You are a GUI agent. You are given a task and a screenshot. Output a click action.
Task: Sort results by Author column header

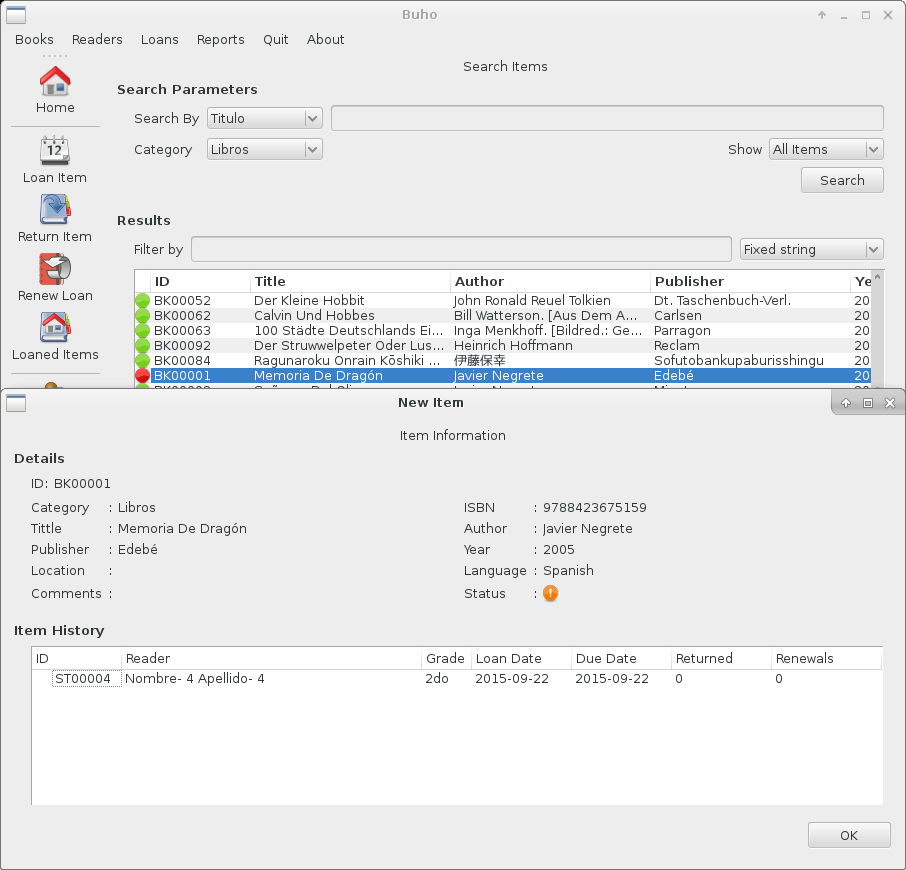(550, 281)
